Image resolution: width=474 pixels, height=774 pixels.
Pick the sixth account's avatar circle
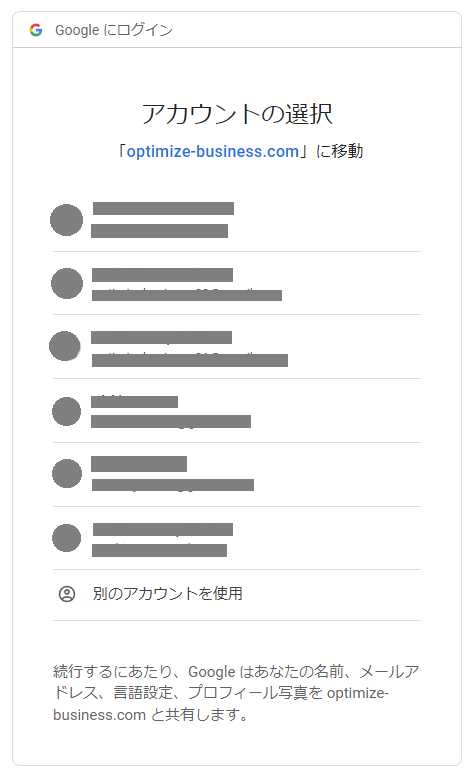click(x=67, y=538)
